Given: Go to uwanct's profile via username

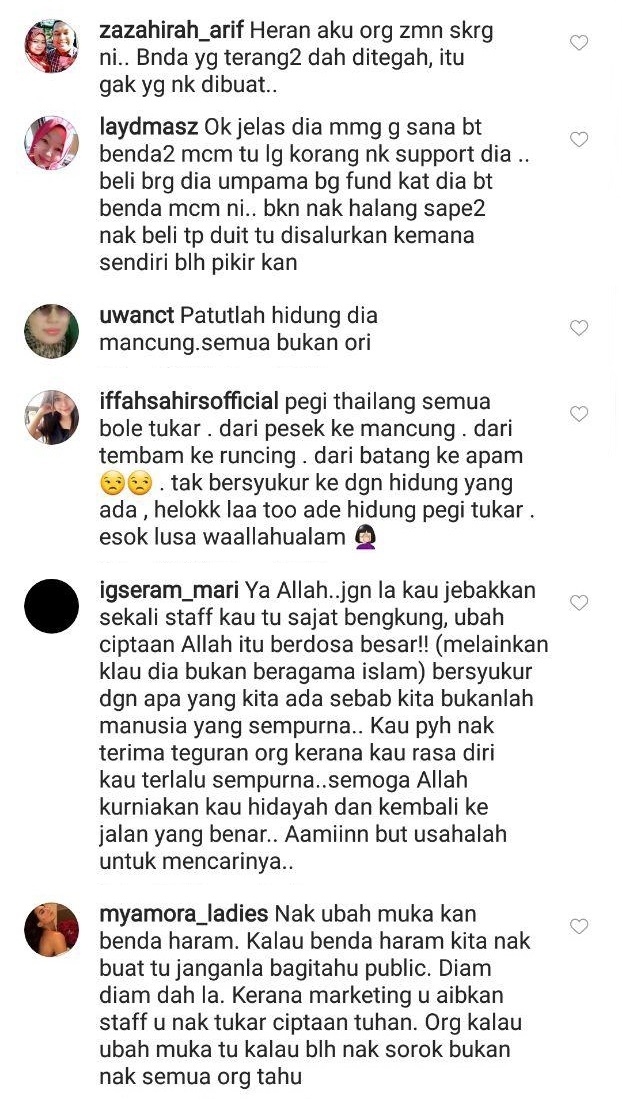Looking at the screenshot, I should coord(137,316).
